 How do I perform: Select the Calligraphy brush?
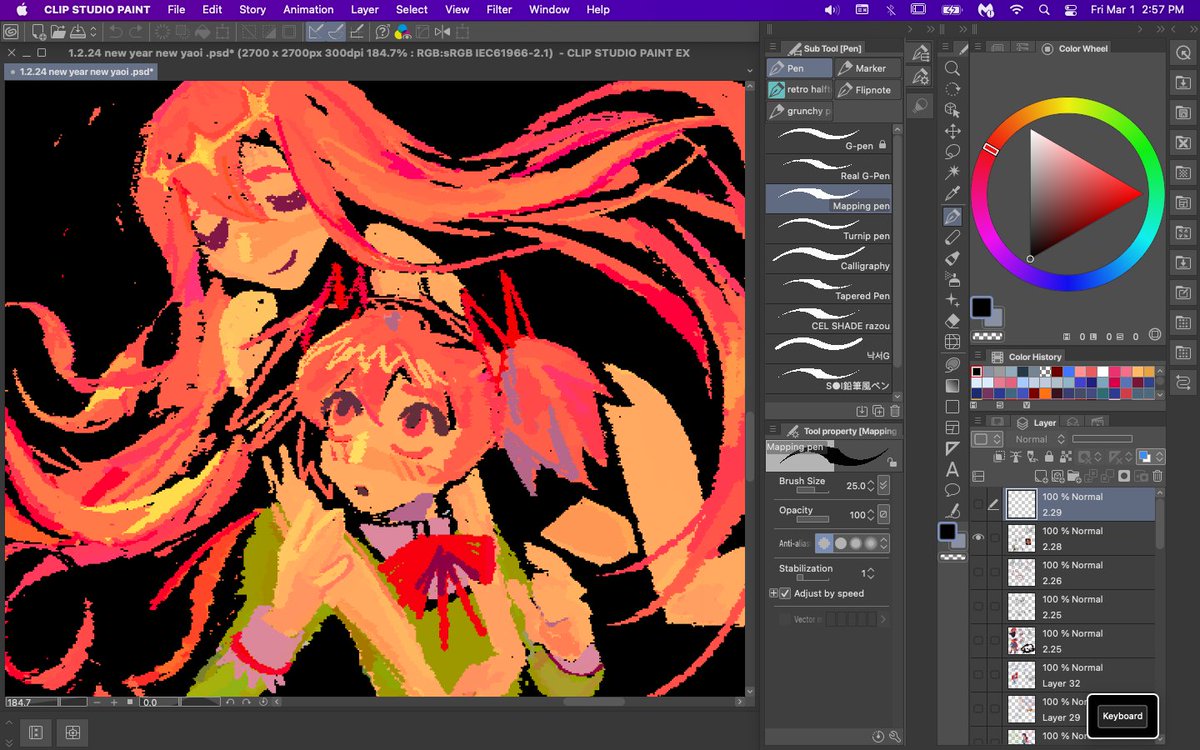[829, 259]
